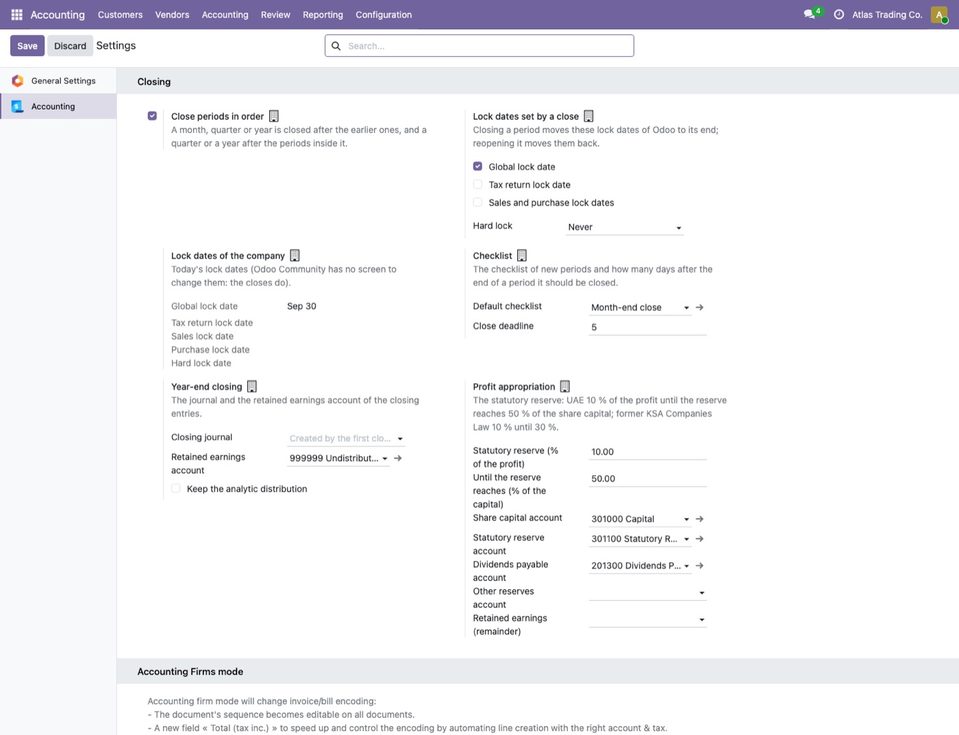Click company icon beside Profit appropriation

(565, 386)
